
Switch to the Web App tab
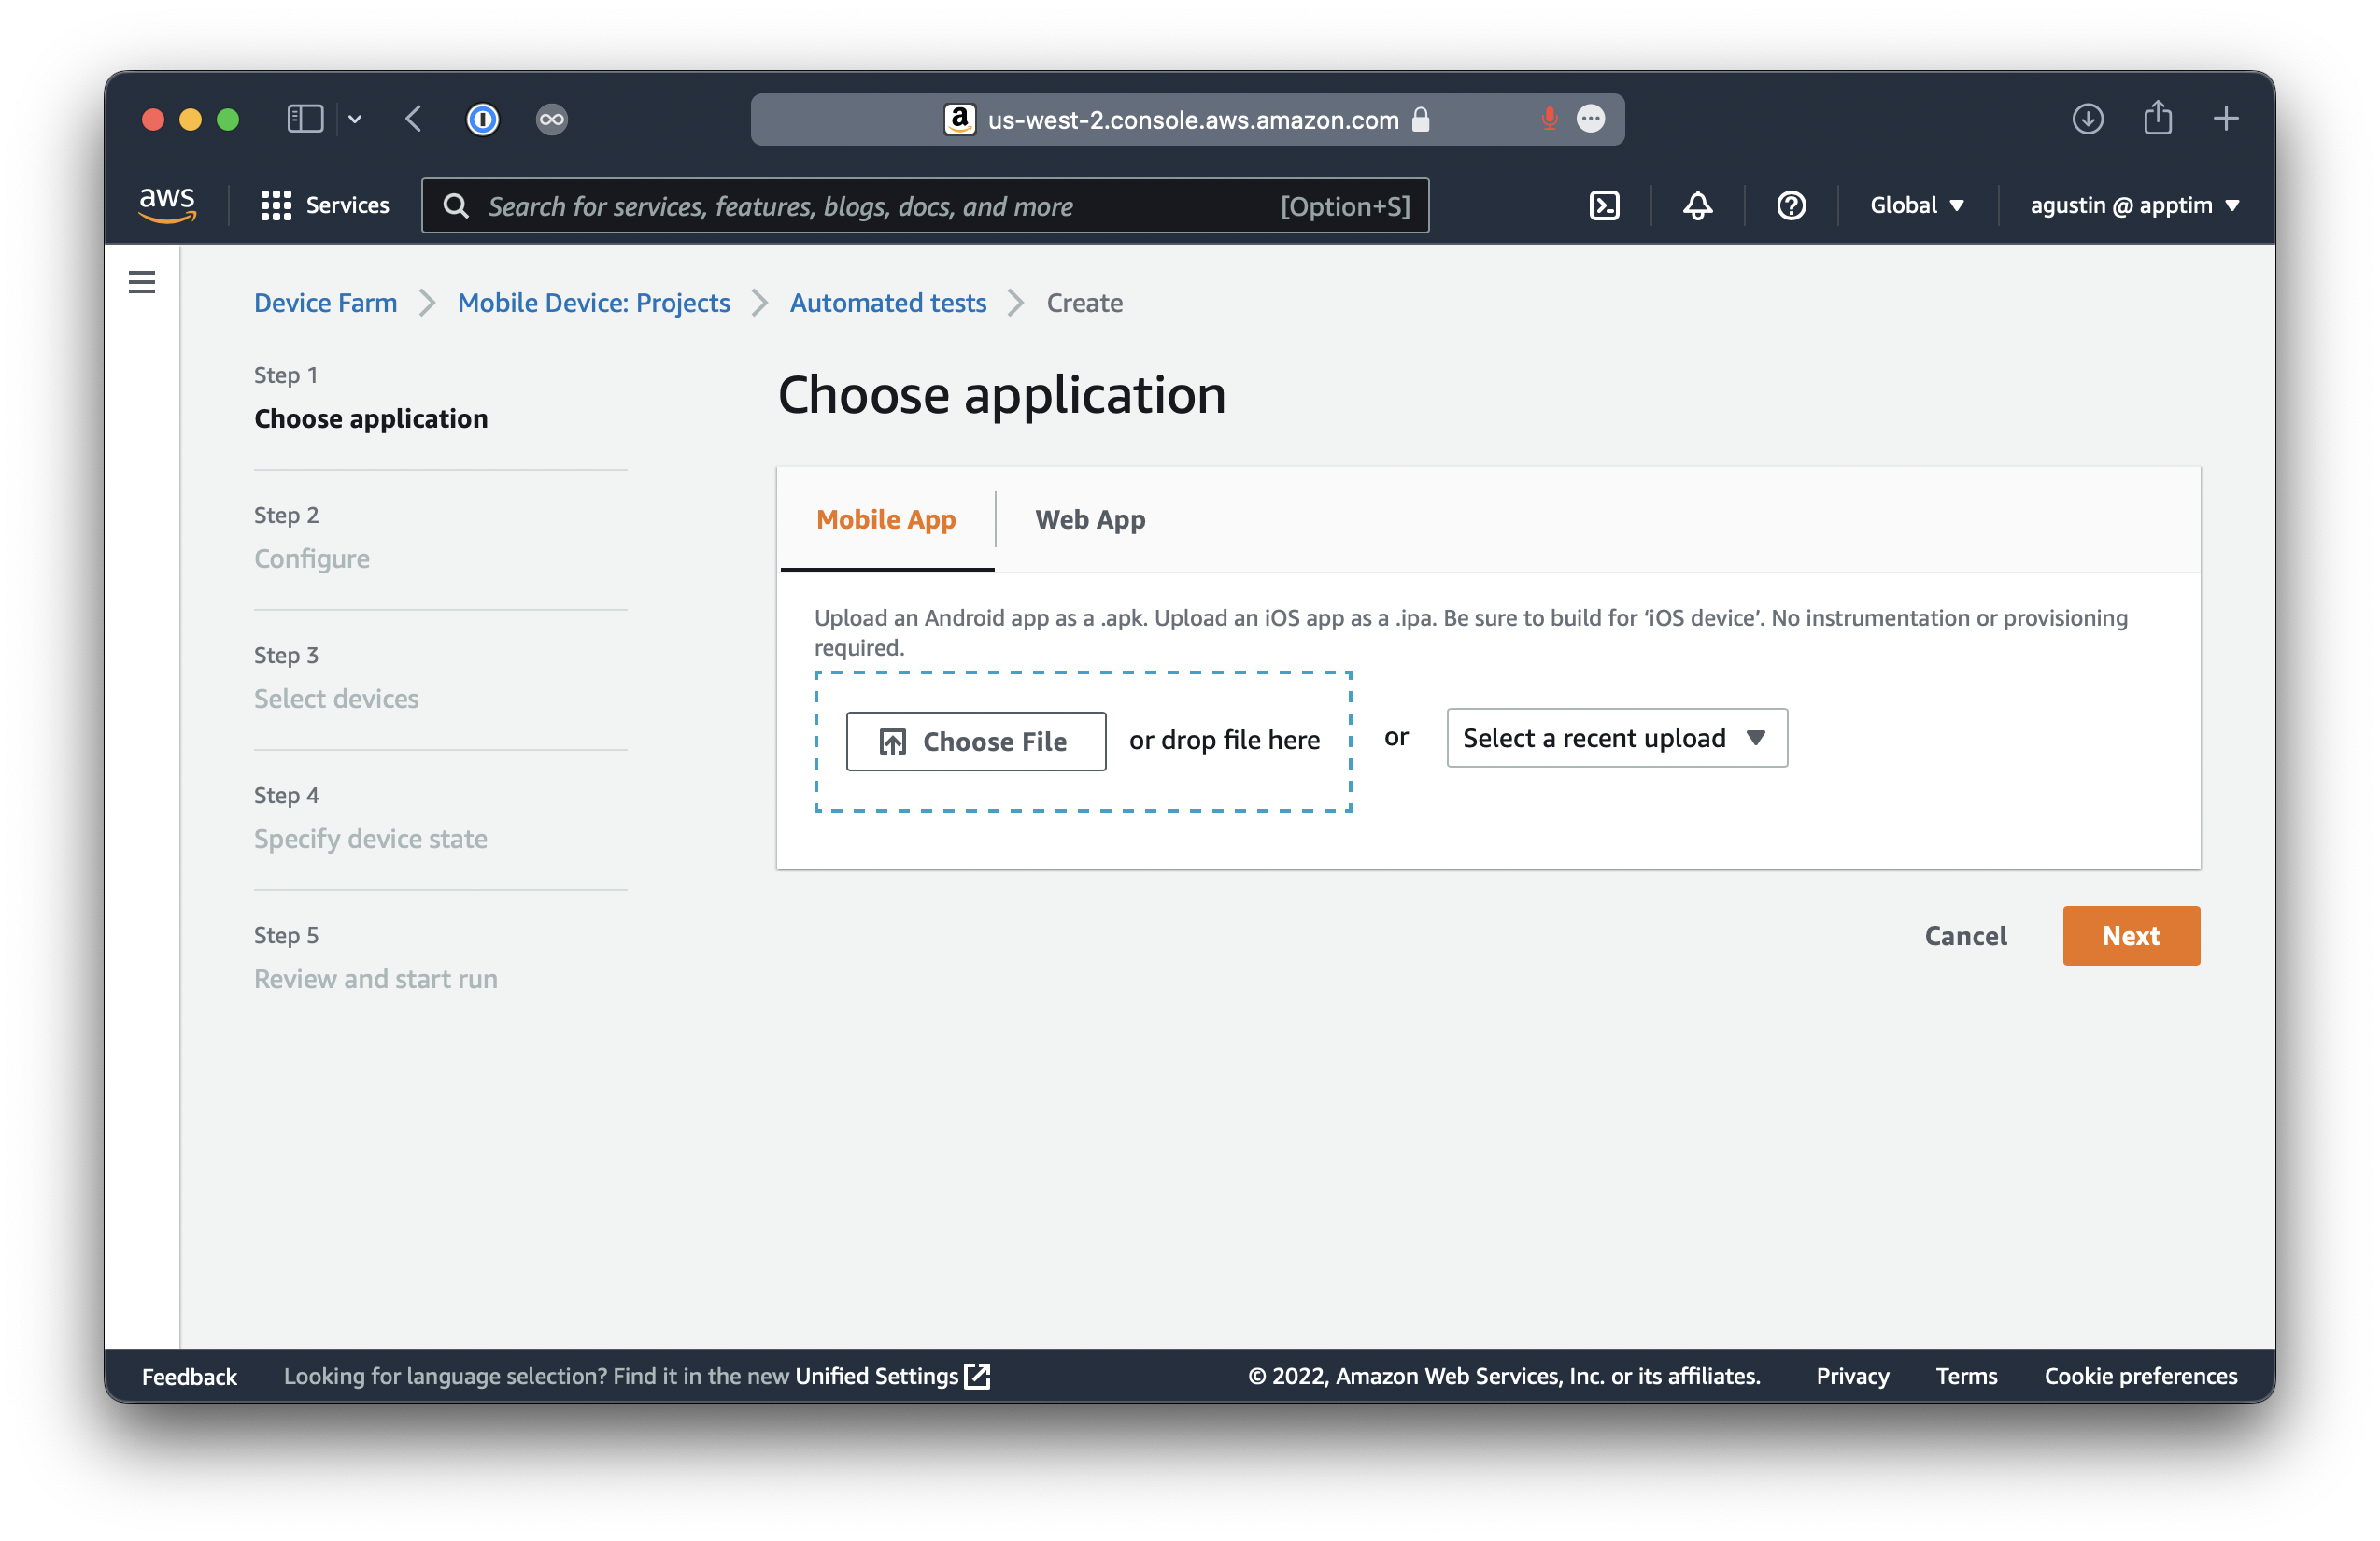coord(1090,519)
